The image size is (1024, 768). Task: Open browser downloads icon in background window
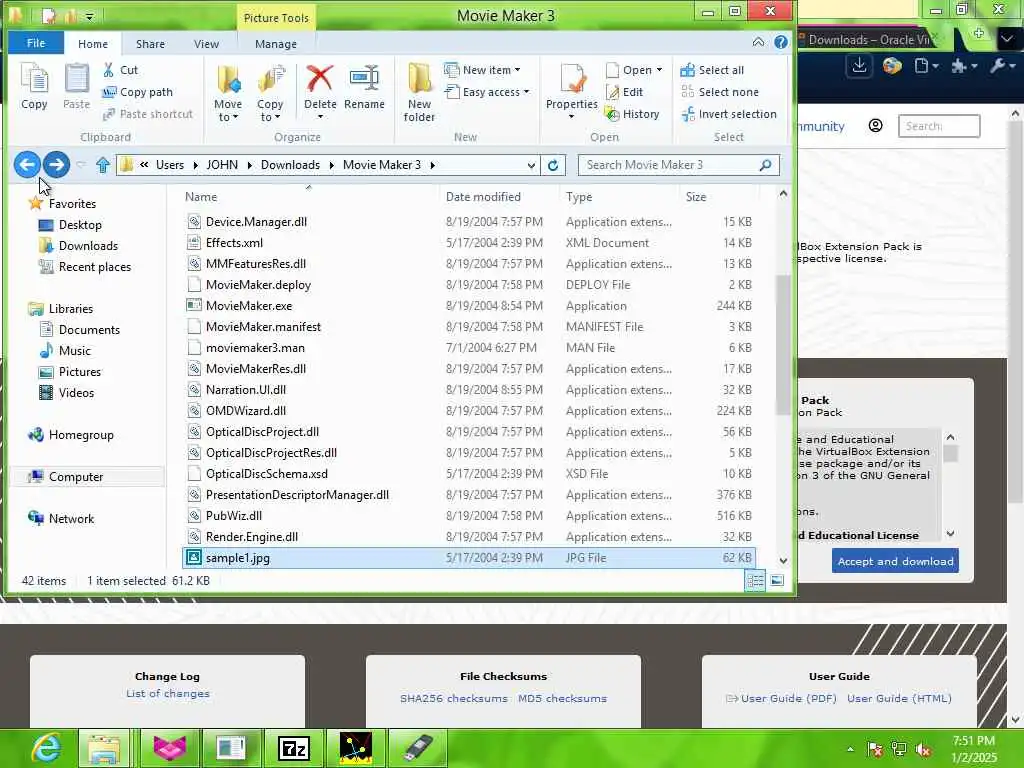point(859,66)
